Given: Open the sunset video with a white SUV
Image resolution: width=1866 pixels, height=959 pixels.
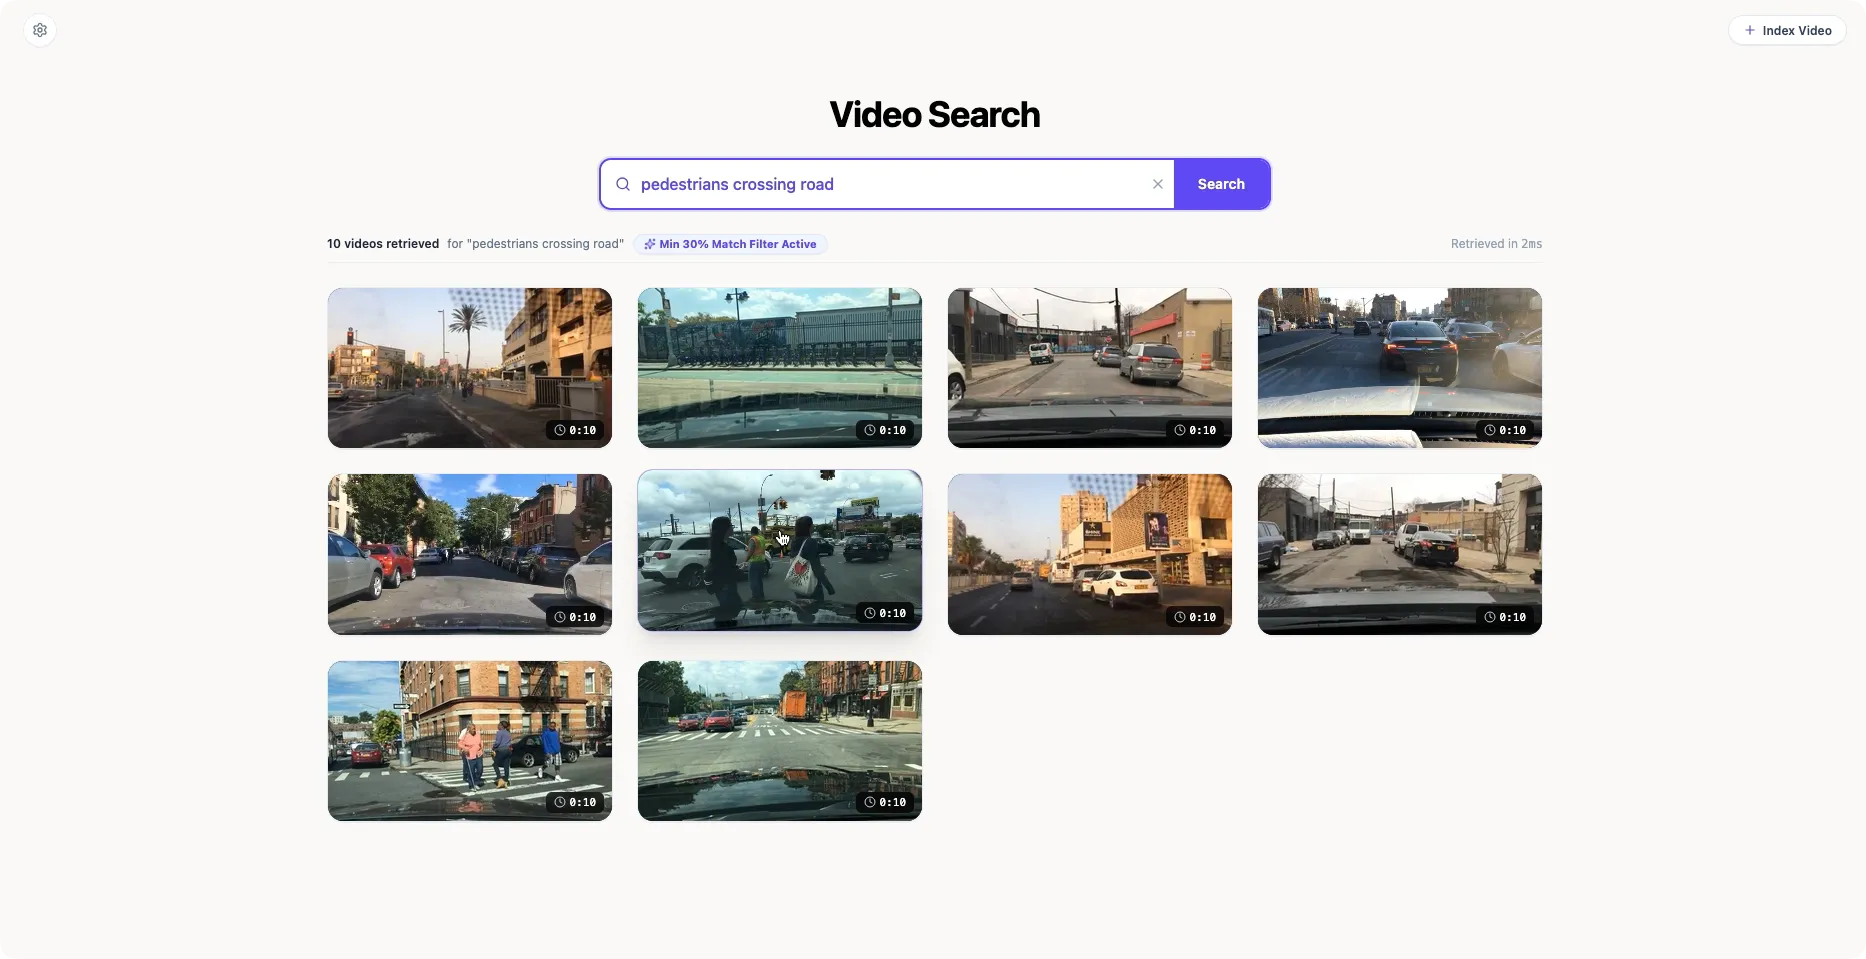Looking at the screenshot, I should (x=1090, y=554).
